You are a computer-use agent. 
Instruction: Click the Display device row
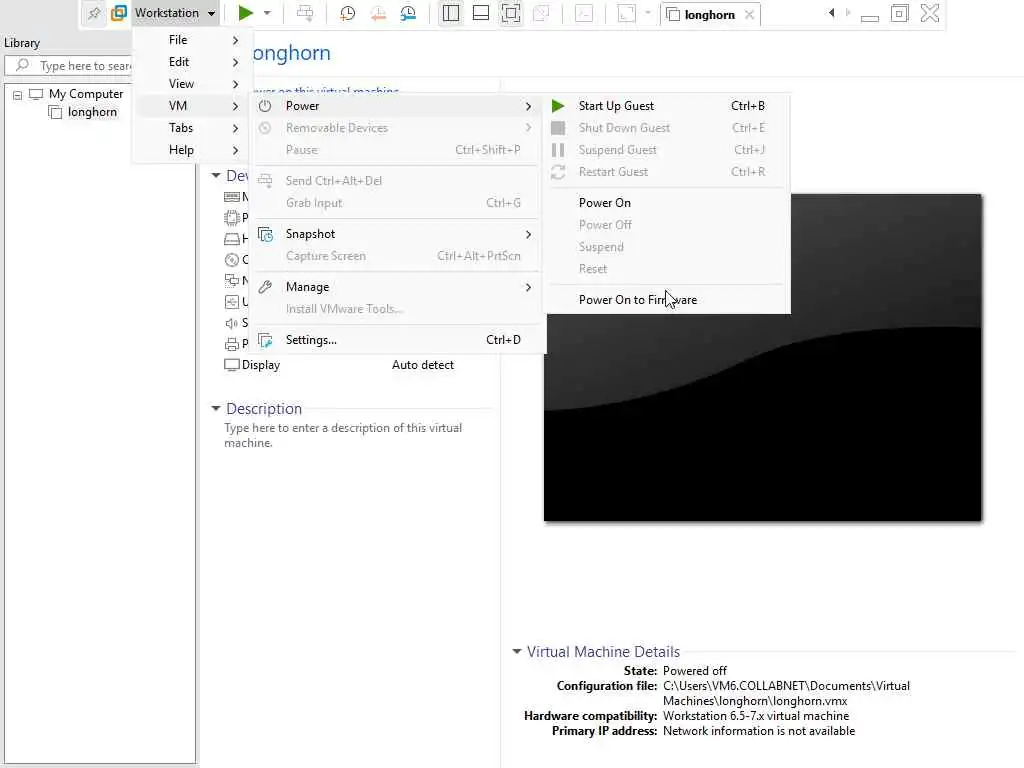click(339, 365)
